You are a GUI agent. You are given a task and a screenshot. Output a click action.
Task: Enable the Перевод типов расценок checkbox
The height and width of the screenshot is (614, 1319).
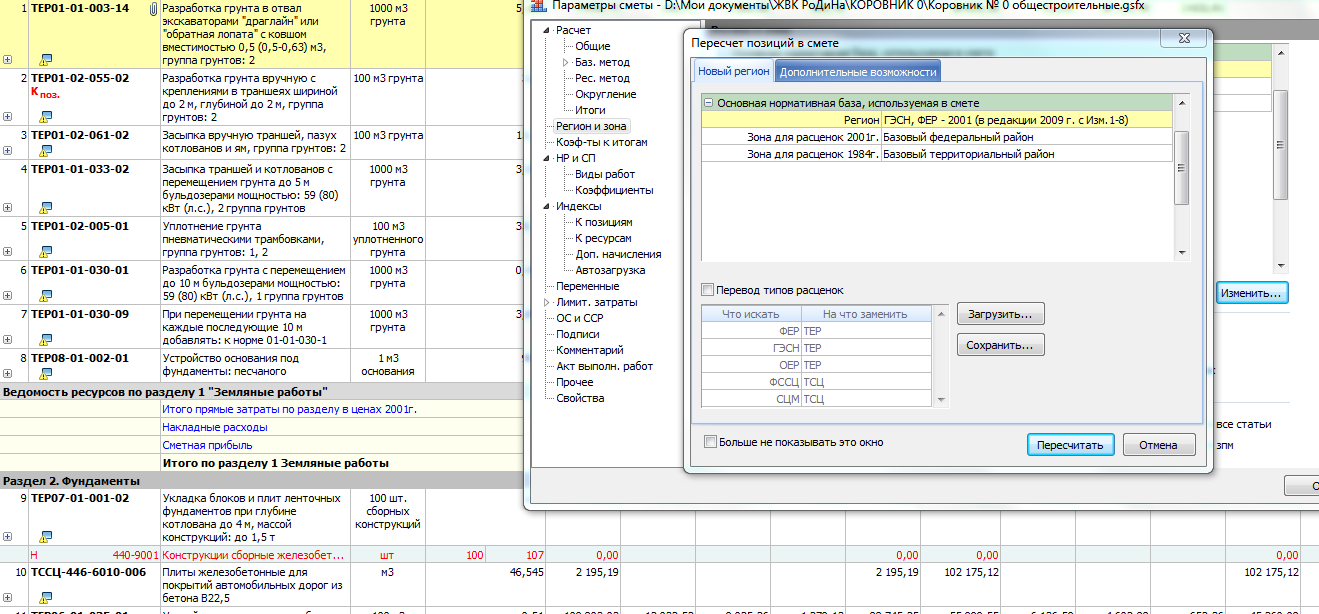pyautogui.click(x=708, y=290)
